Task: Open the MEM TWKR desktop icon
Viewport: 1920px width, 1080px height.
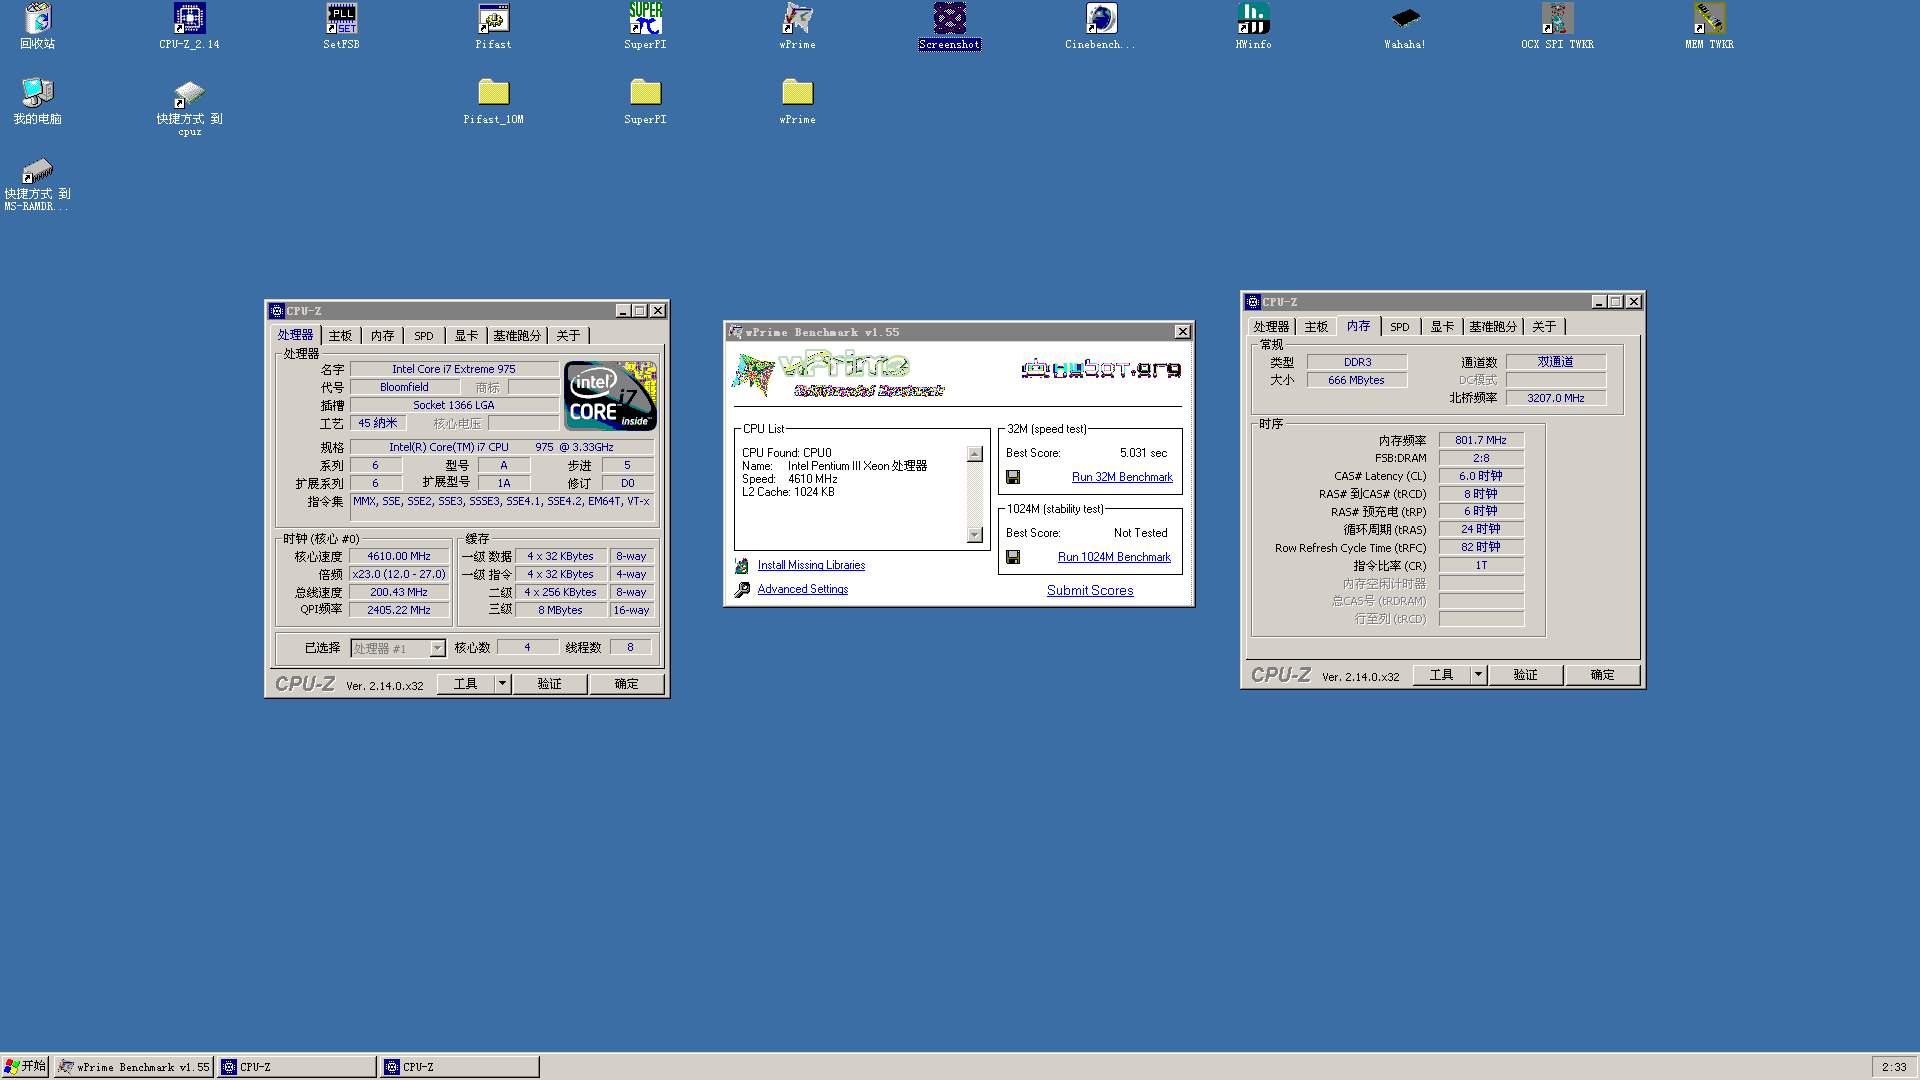Action: coord(1709,26)
